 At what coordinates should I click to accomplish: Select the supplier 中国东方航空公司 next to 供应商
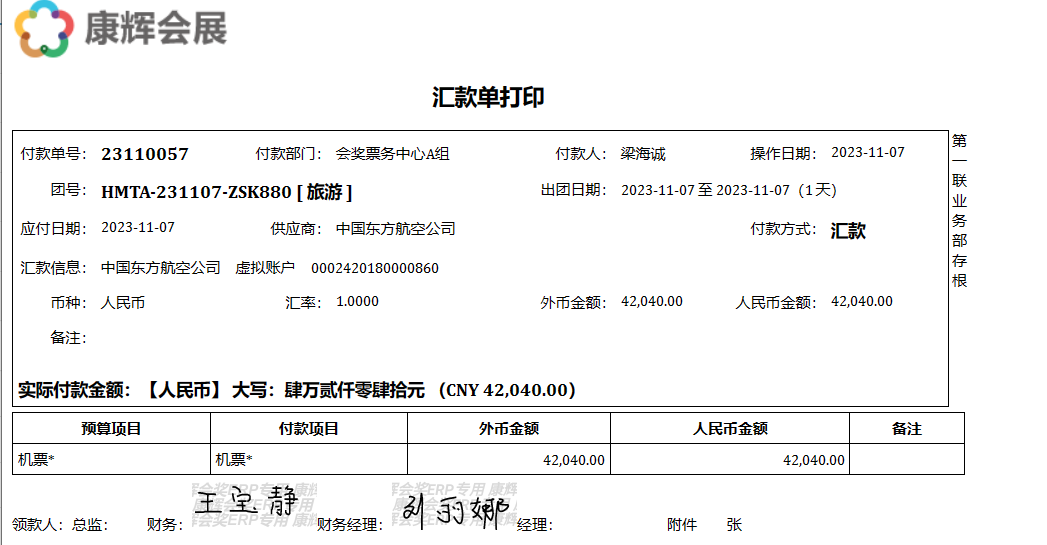[x=395, y=229]
